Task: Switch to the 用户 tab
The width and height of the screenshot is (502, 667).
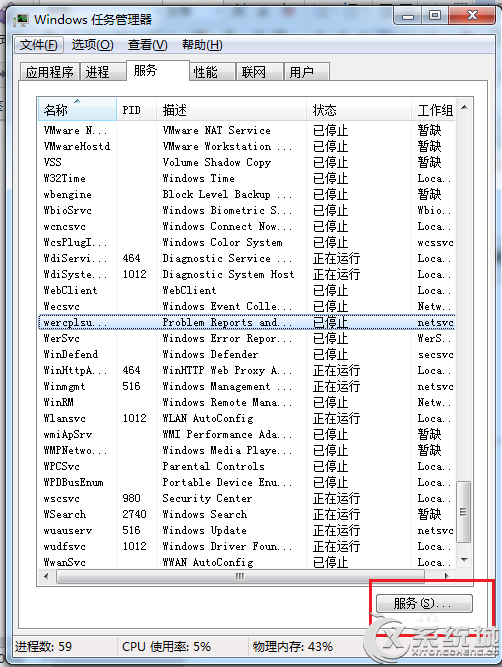Action: (307, 72)
